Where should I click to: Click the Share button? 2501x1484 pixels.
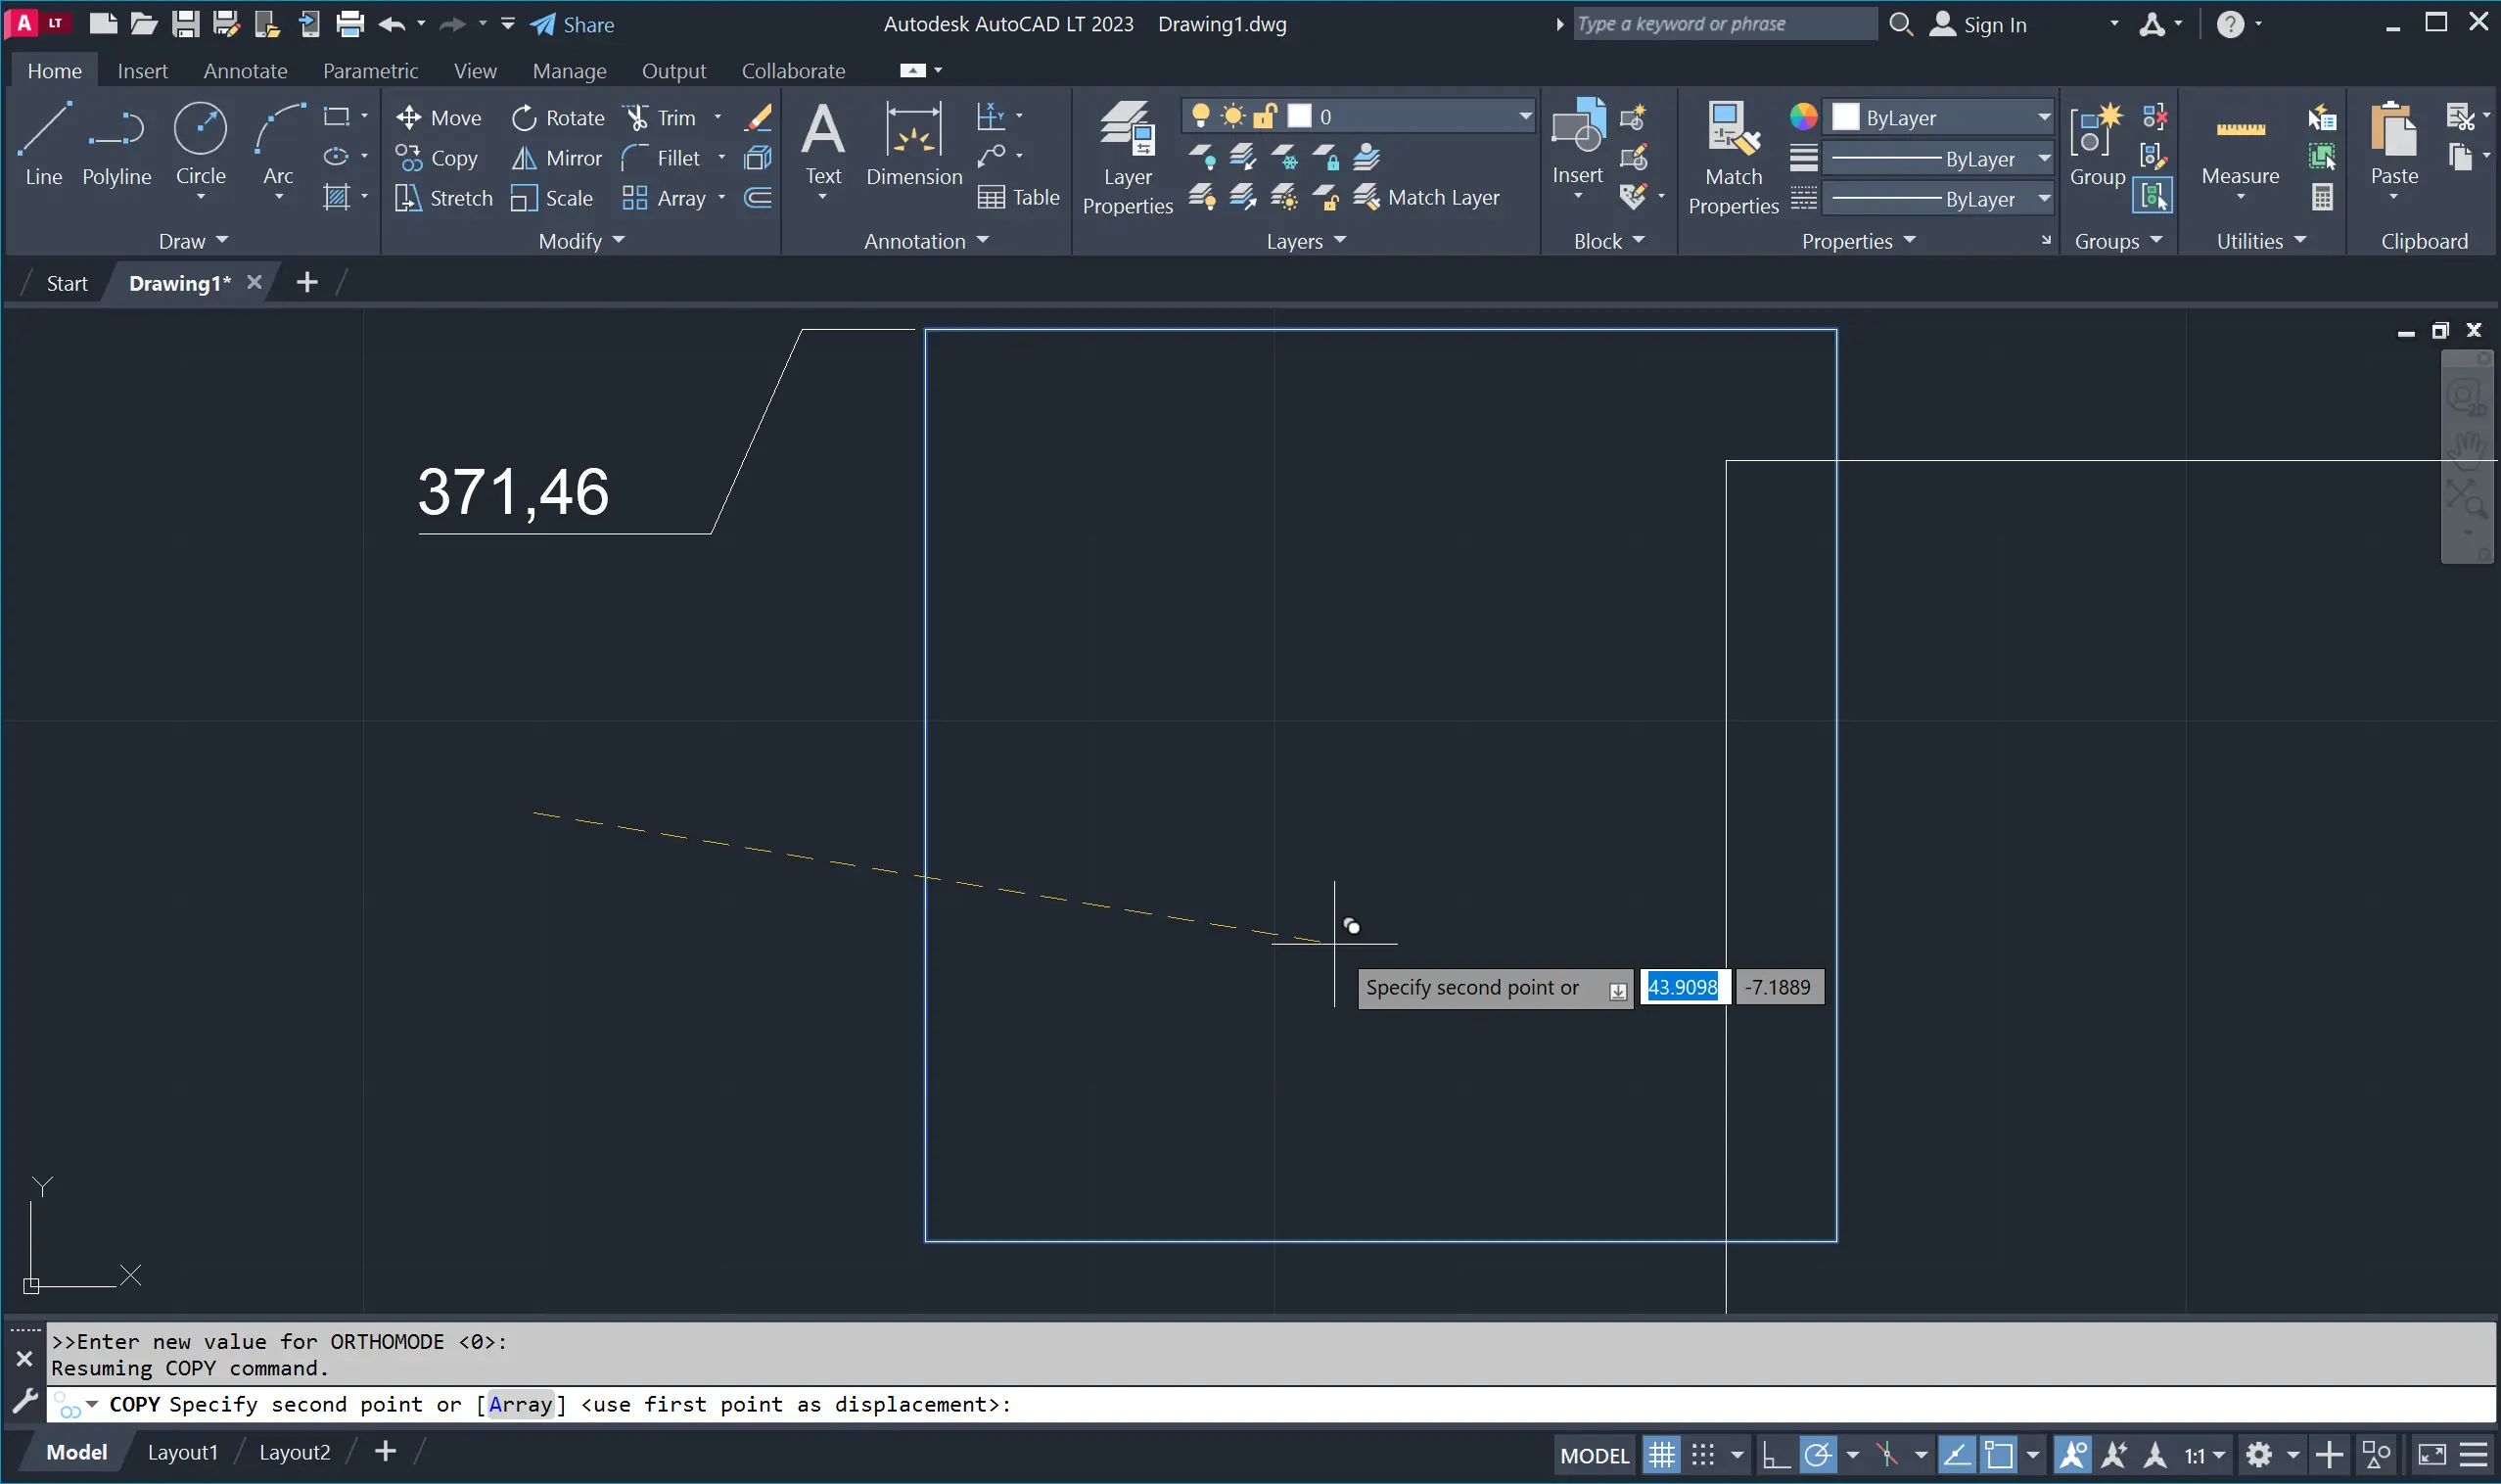coord(572,24)
